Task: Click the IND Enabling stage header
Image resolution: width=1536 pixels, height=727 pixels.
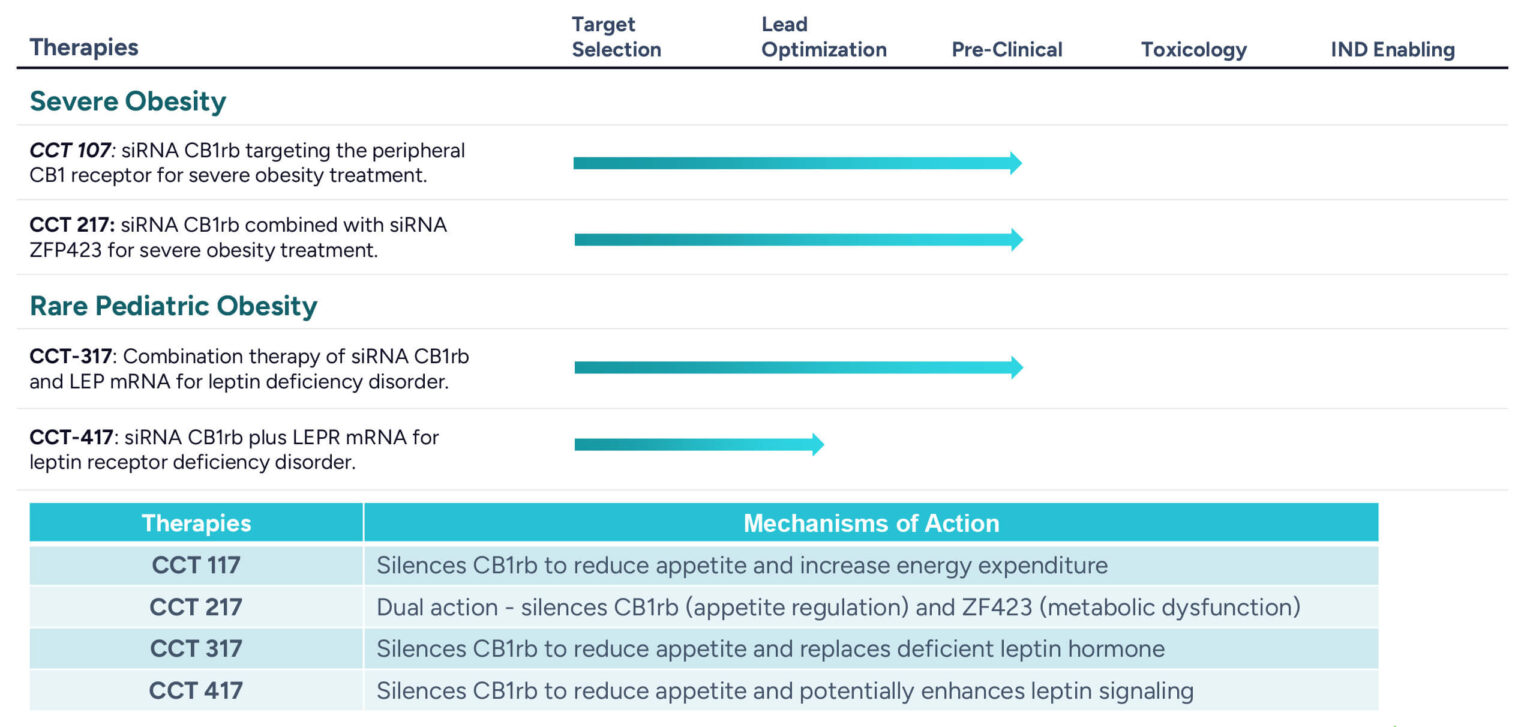Action: (x=1392, y=49)
